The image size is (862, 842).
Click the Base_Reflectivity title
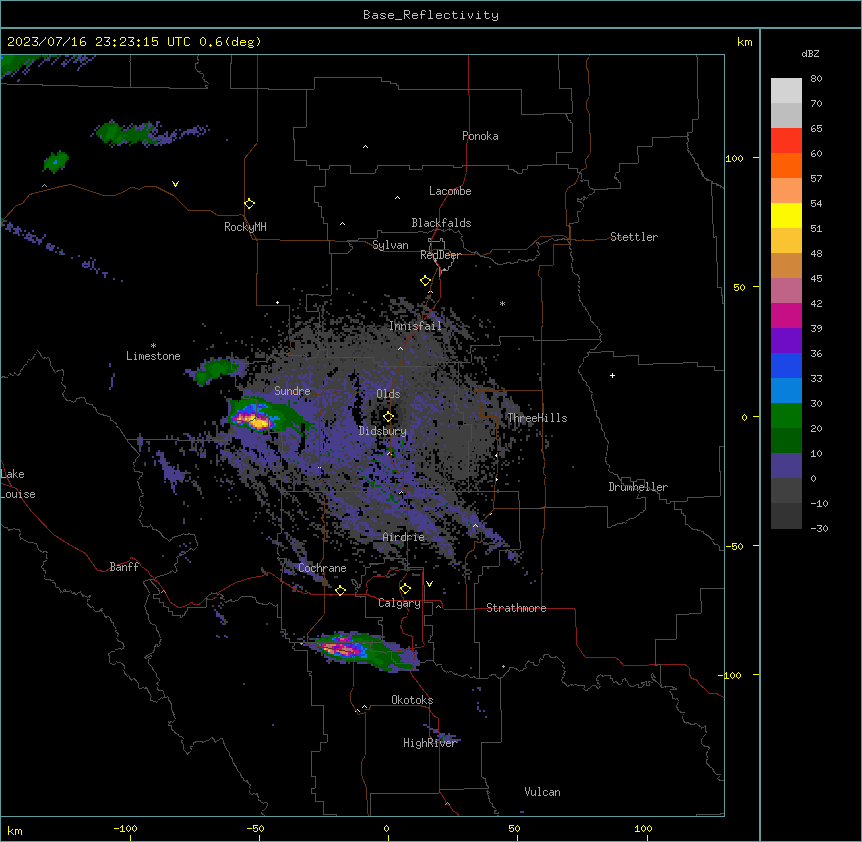point(431,15)
